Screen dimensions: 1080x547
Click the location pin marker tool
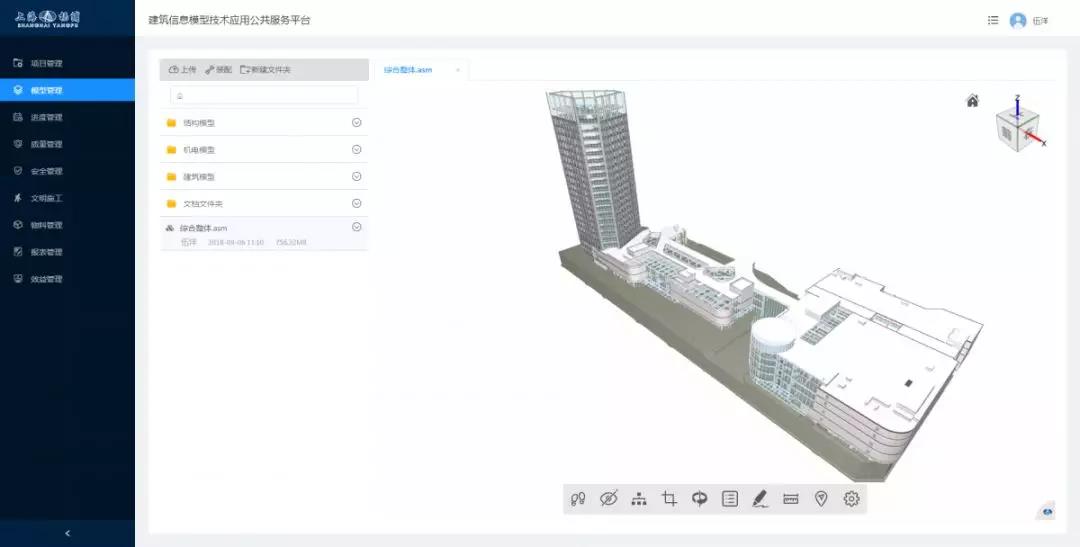click(x=821, y=499)
